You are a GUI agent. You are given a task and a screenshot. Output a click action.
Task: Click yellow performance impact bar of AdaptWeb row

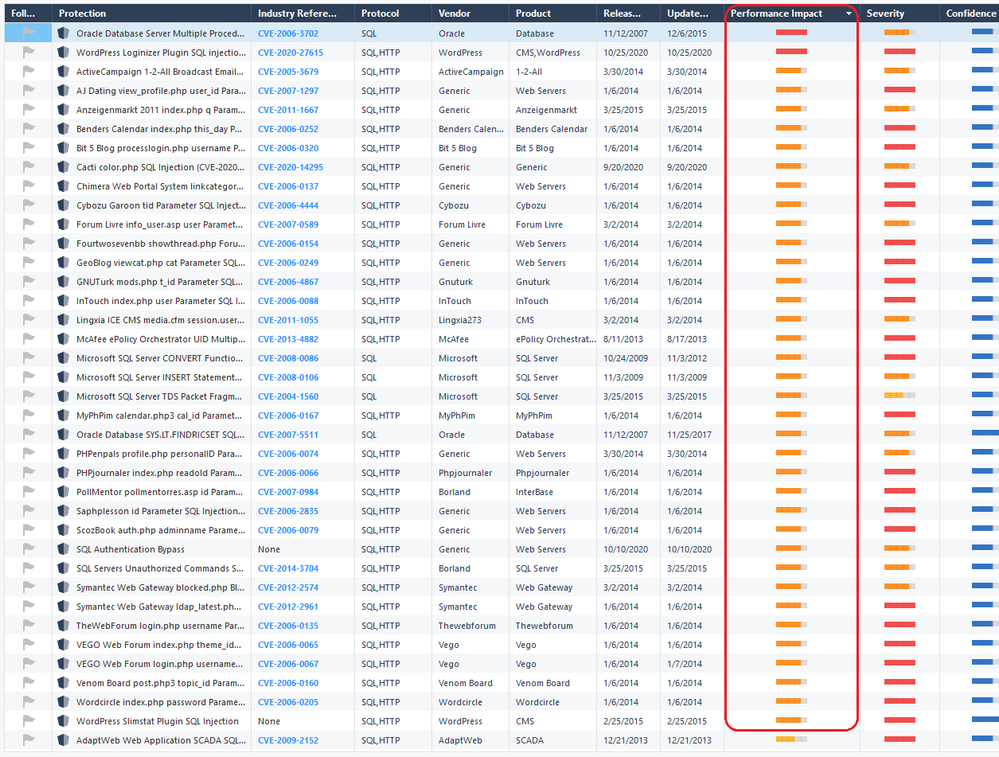click(791, 739)
